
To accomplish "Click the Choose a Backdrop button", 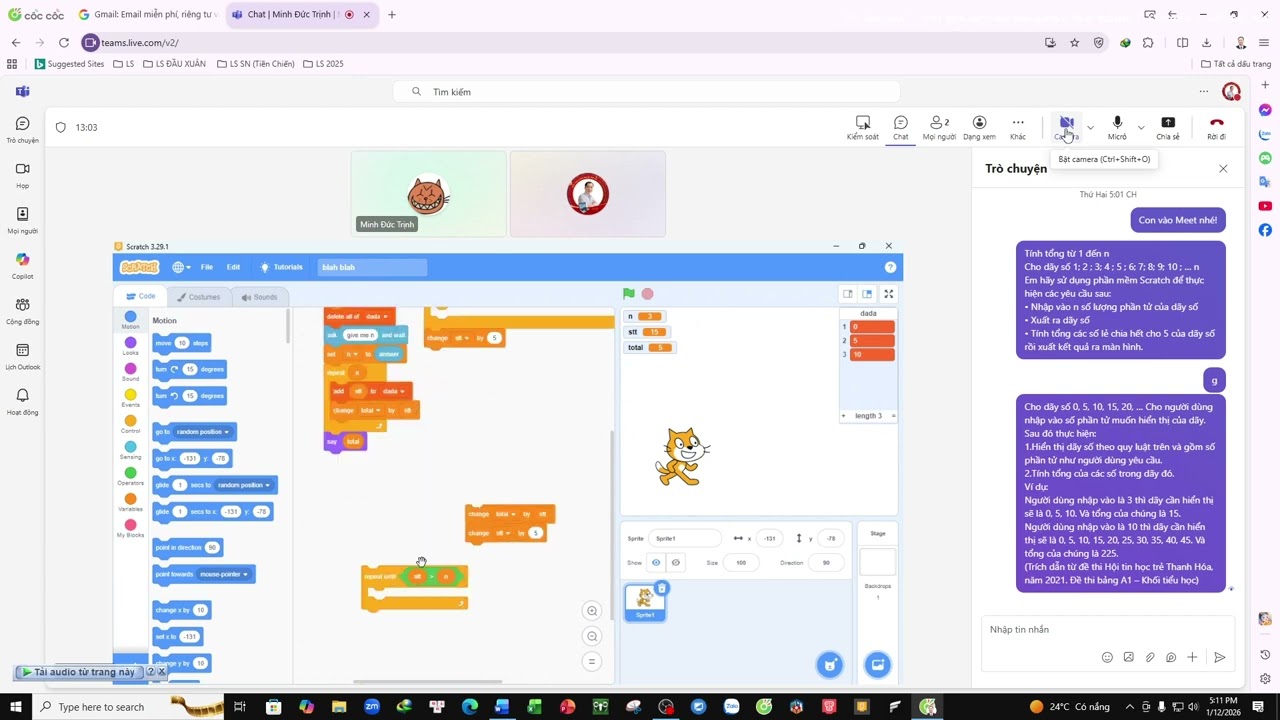I will pos(877,664).
